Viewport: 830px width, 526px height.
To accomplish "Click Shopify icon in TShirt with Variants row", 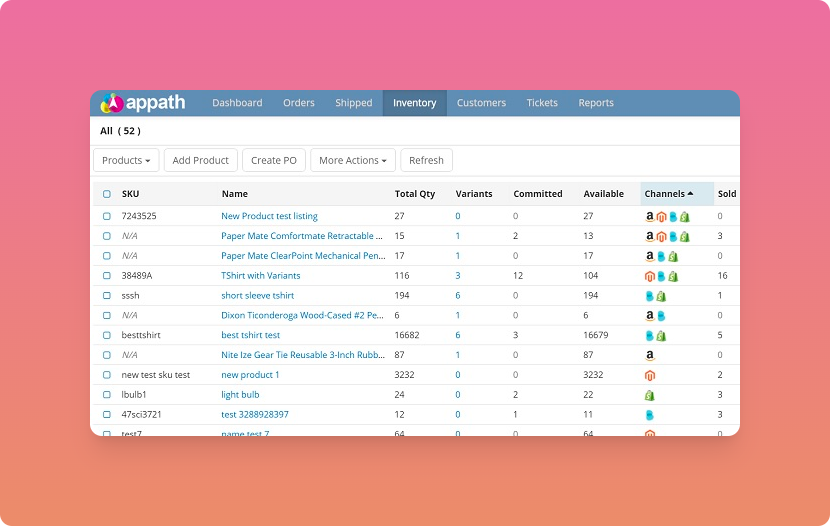I will (x=673, y=276).
